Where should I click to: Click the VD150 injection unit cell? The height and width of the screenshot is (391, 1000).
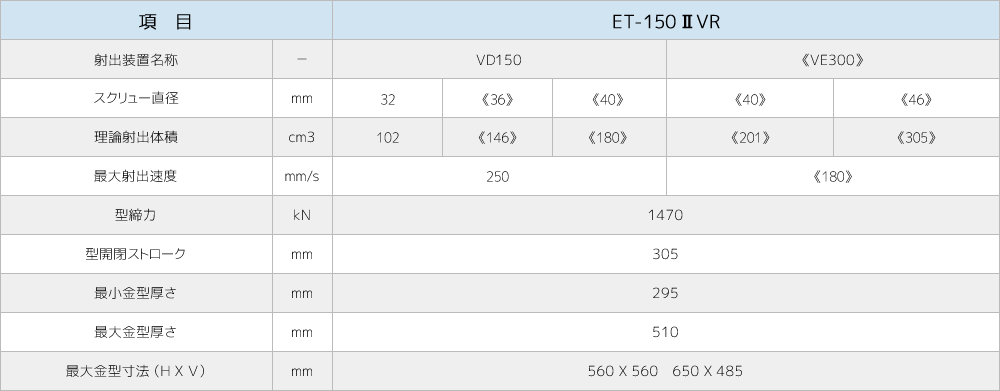coord(499,60)
